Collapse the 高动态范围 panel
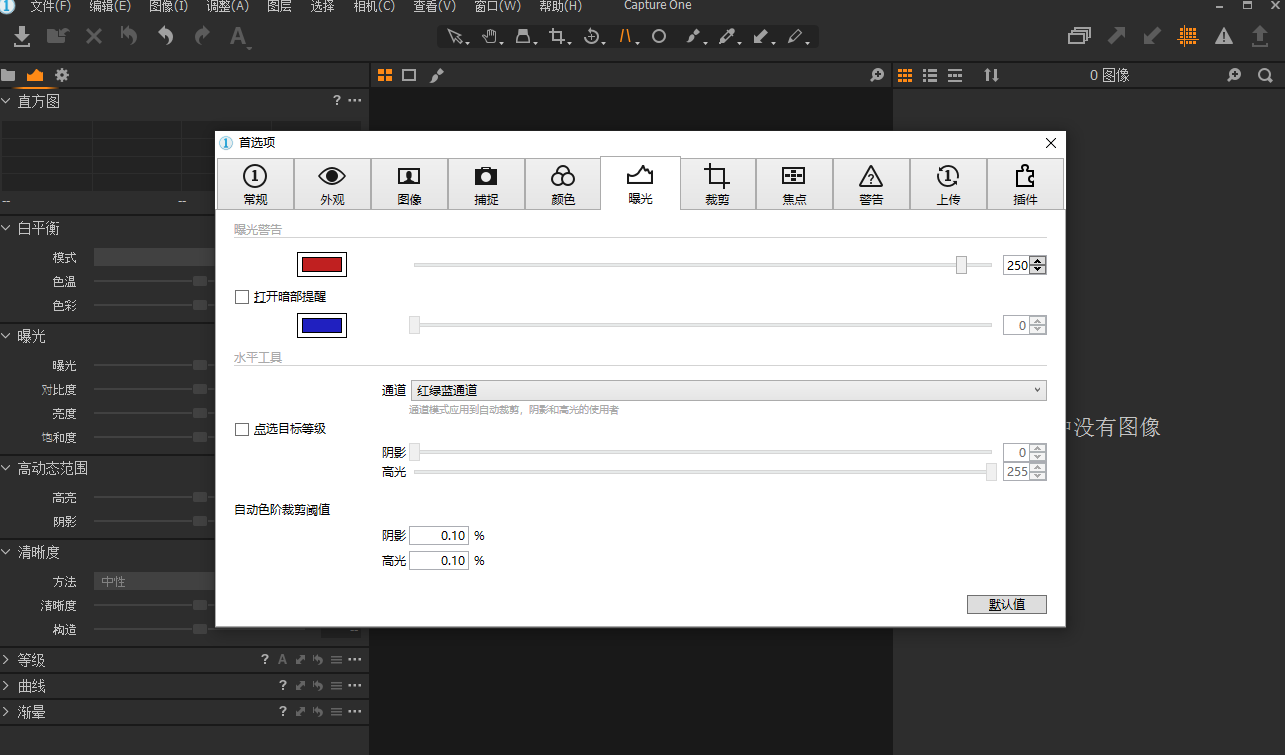Image resolution: width=1285 pixels, height=755 pixels. (6, 468)
